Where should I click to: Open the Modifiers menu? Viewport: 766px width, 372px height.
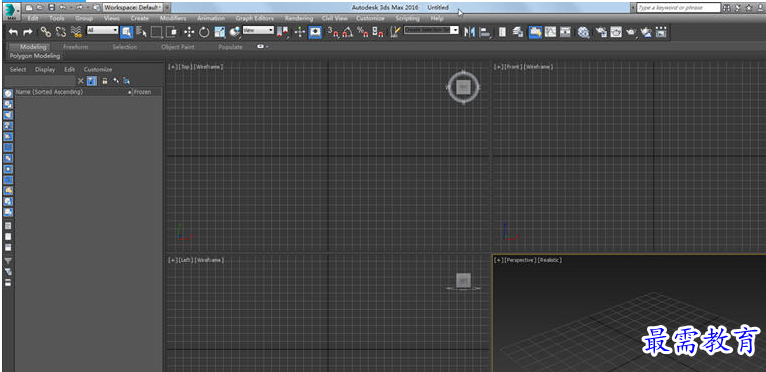click(173, 18)
